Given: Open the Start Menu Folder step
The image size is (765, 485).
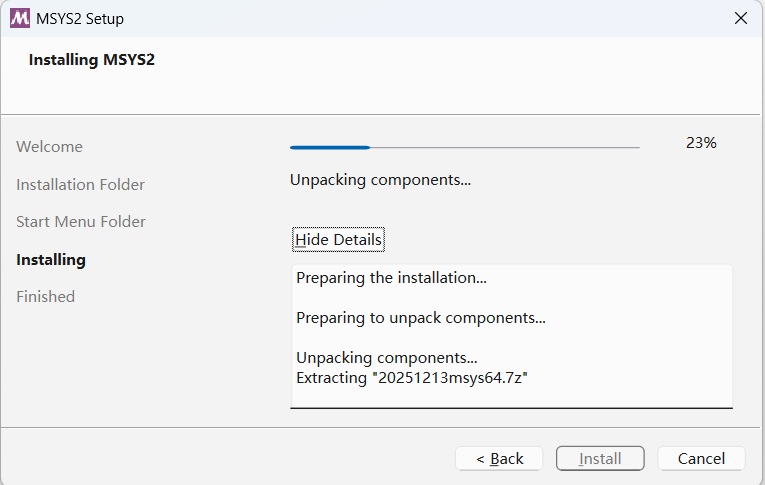Looking at the screenshot, I should click(81, 222).
